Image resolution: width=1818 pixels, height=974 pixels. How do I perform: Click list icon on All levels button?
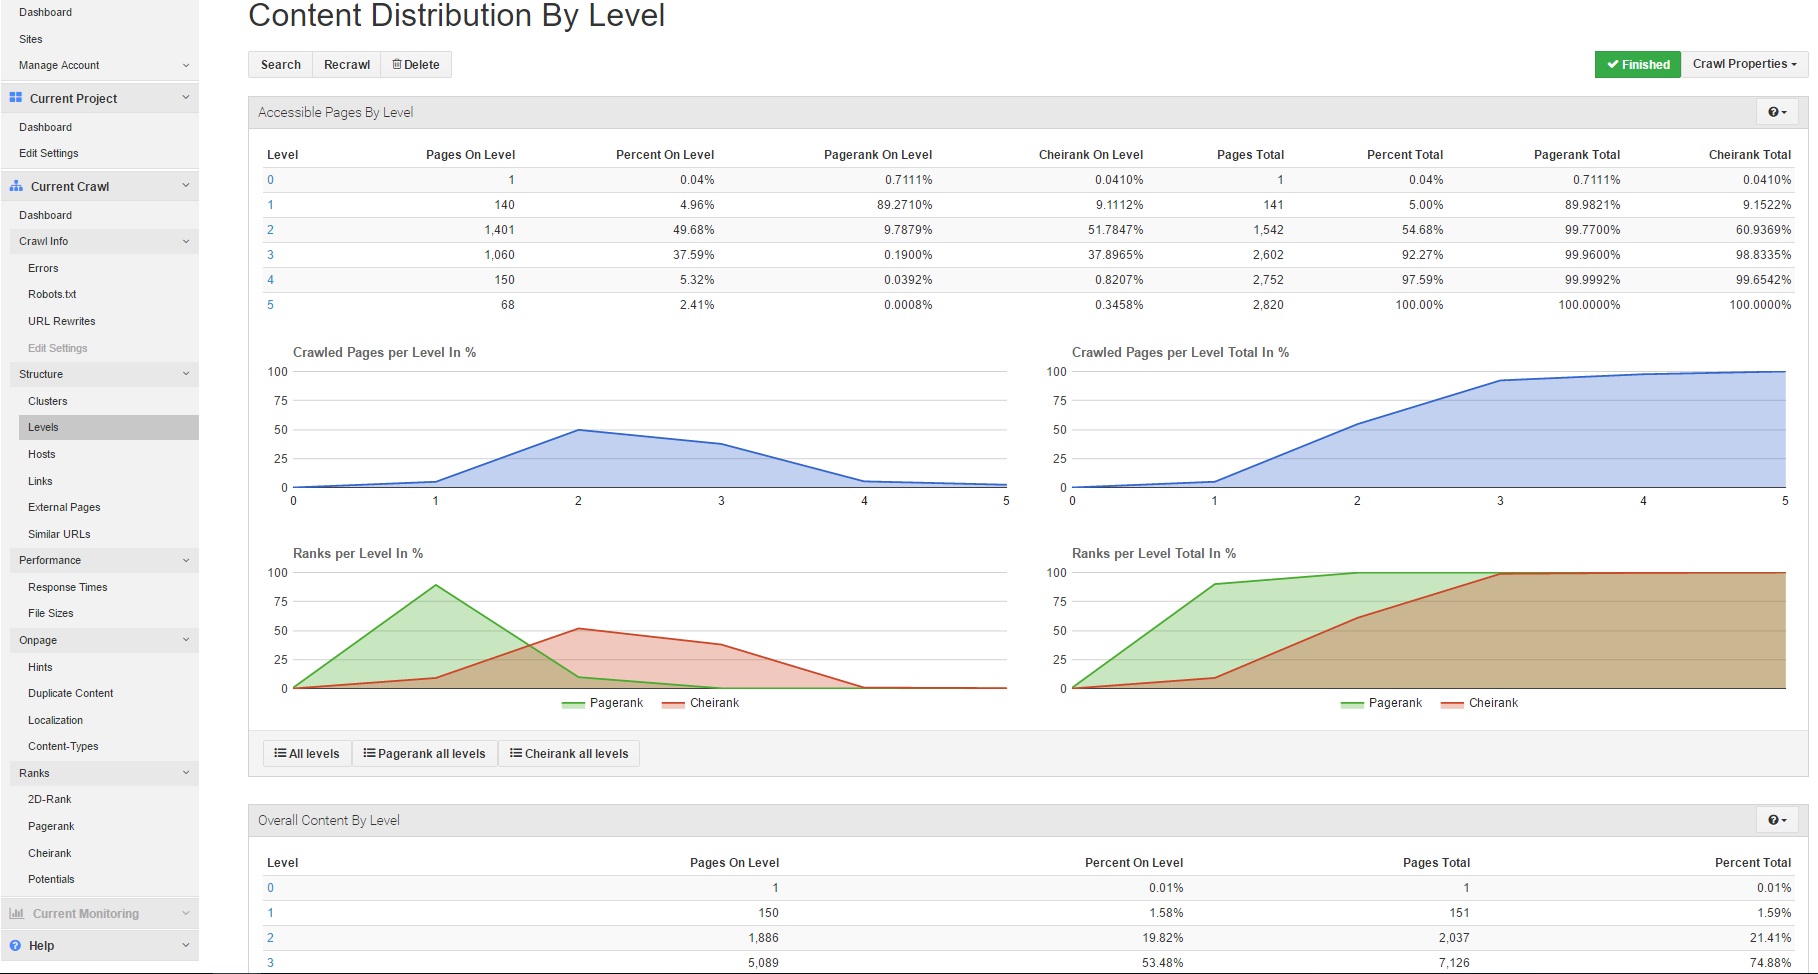click(x=280, y=753)
